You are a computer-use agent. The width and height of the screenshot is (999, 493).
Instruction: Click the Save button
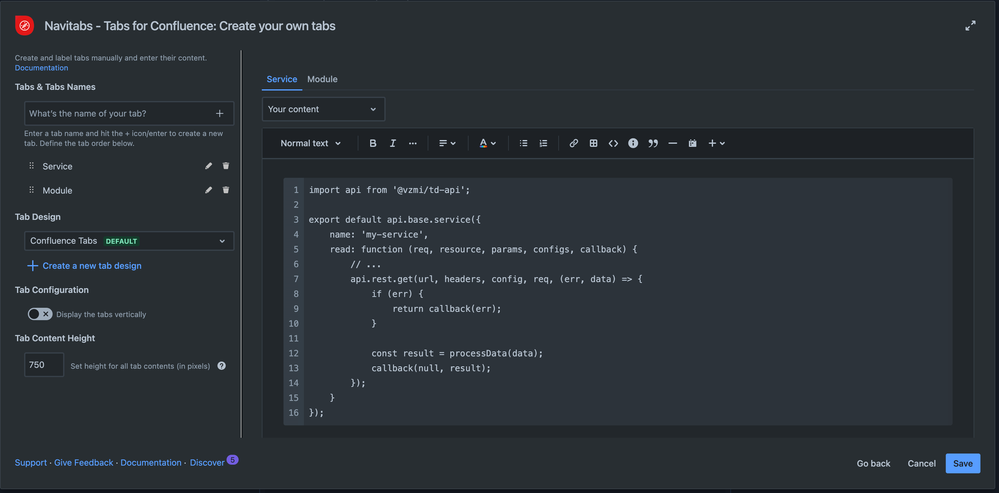963,463
